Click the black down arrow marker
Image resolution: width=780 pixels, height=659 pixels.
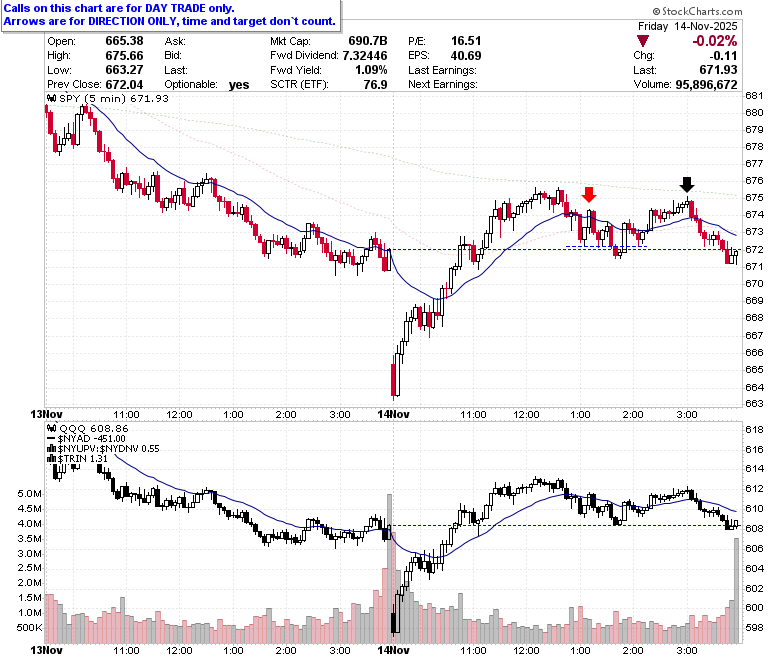click(x=686, y=185)
